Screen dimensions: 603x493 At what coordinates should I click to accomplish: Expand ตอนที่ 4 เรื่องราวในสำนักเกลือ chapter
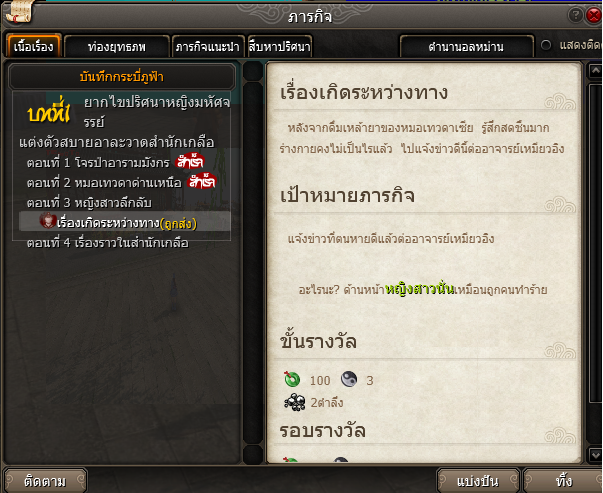[108, 243]
